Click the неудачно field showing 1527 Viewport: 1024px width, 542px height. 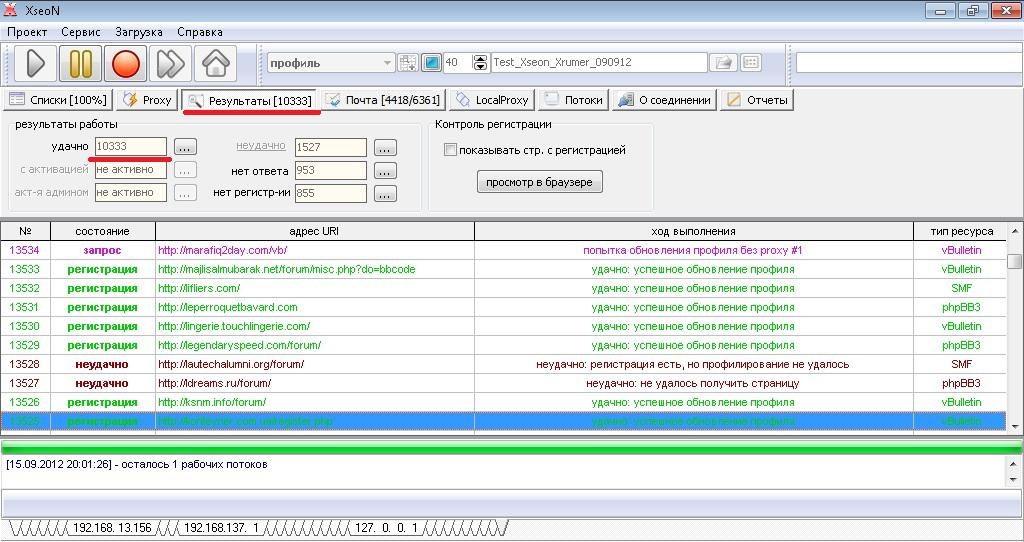(x=330, y=147)
